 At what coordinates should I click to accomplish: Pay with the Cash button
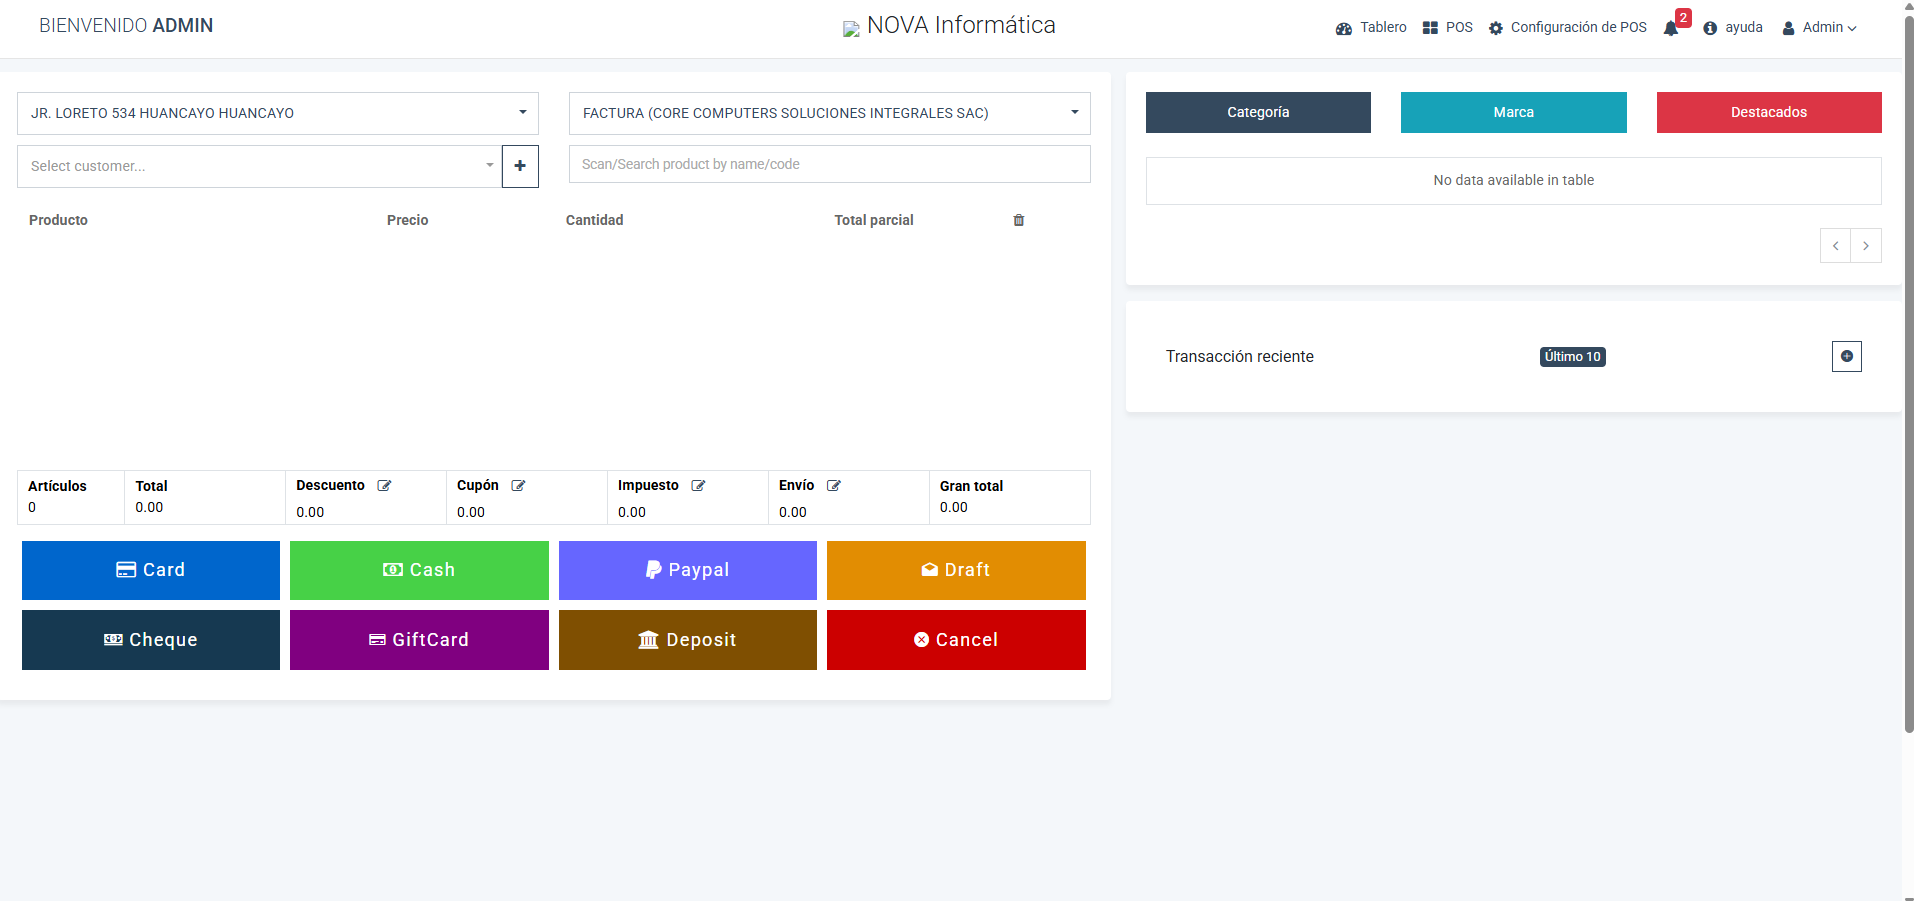coord(419,570)
